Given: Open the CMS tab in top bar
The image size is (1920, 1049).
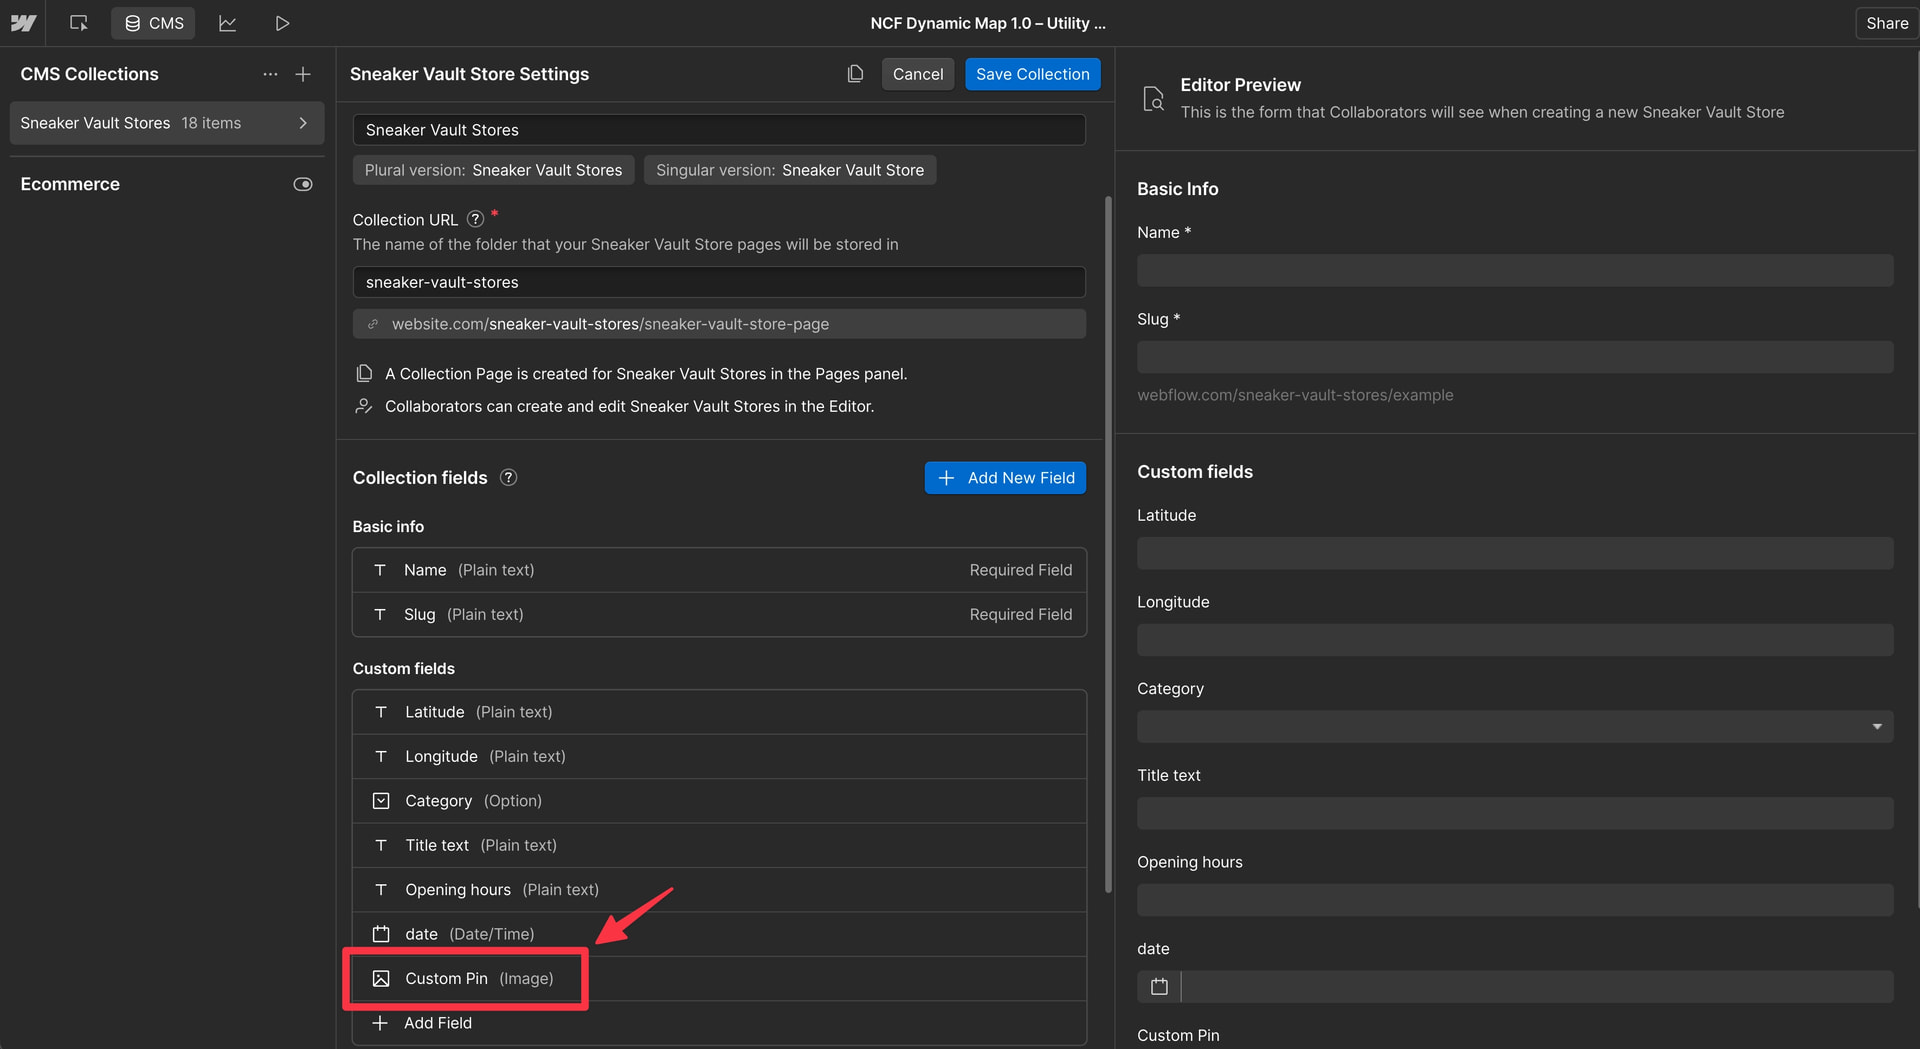Looking at the screenshot, I should [154, 23].
